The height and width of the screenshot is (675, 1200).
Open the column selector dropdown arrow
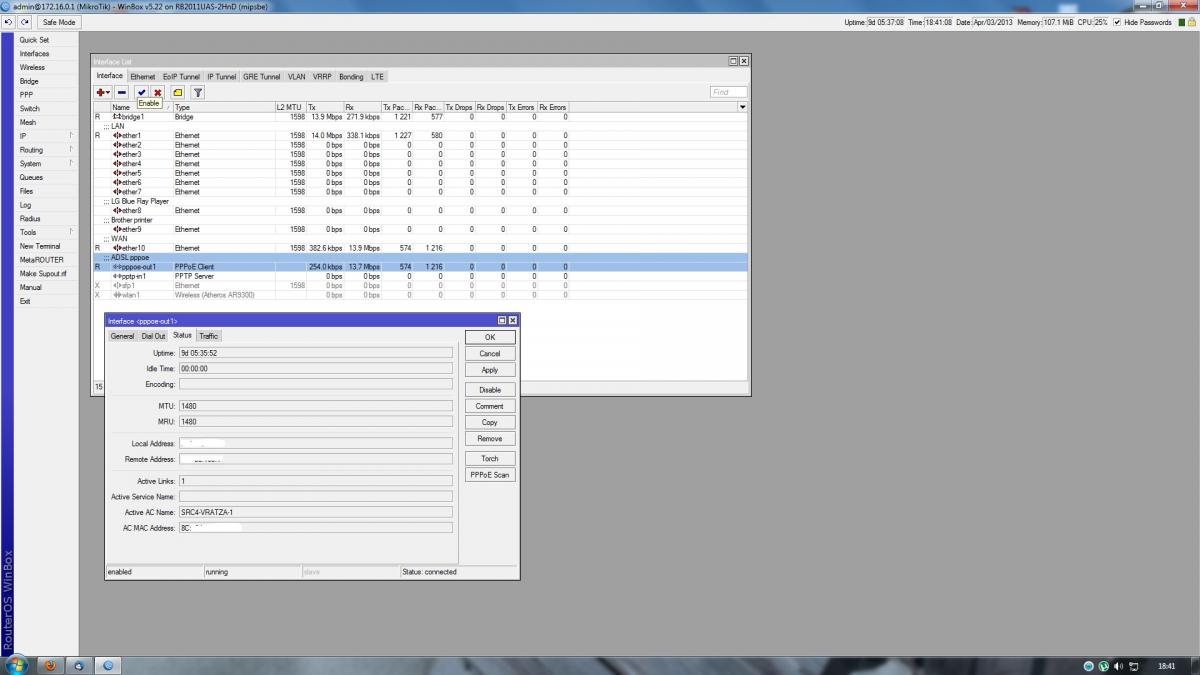point(742,107)
